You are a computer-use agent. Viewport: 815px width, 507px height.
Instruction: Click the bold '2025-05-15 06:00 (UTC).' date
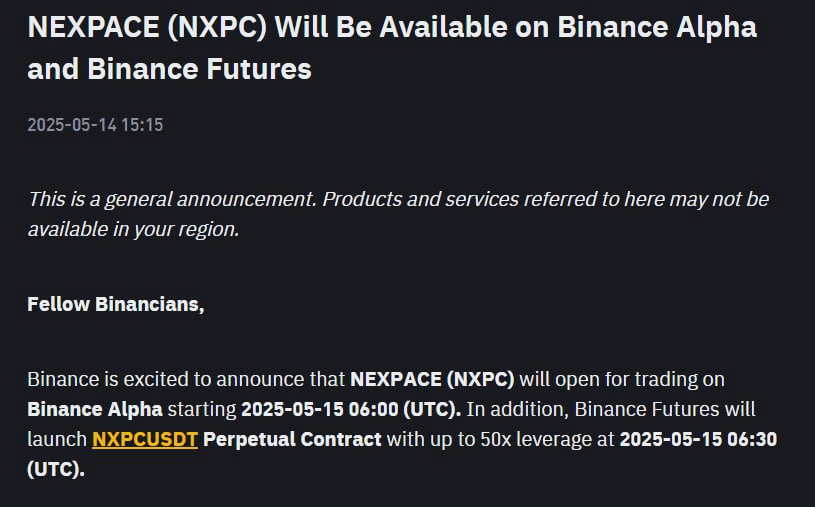coord(351,409)
